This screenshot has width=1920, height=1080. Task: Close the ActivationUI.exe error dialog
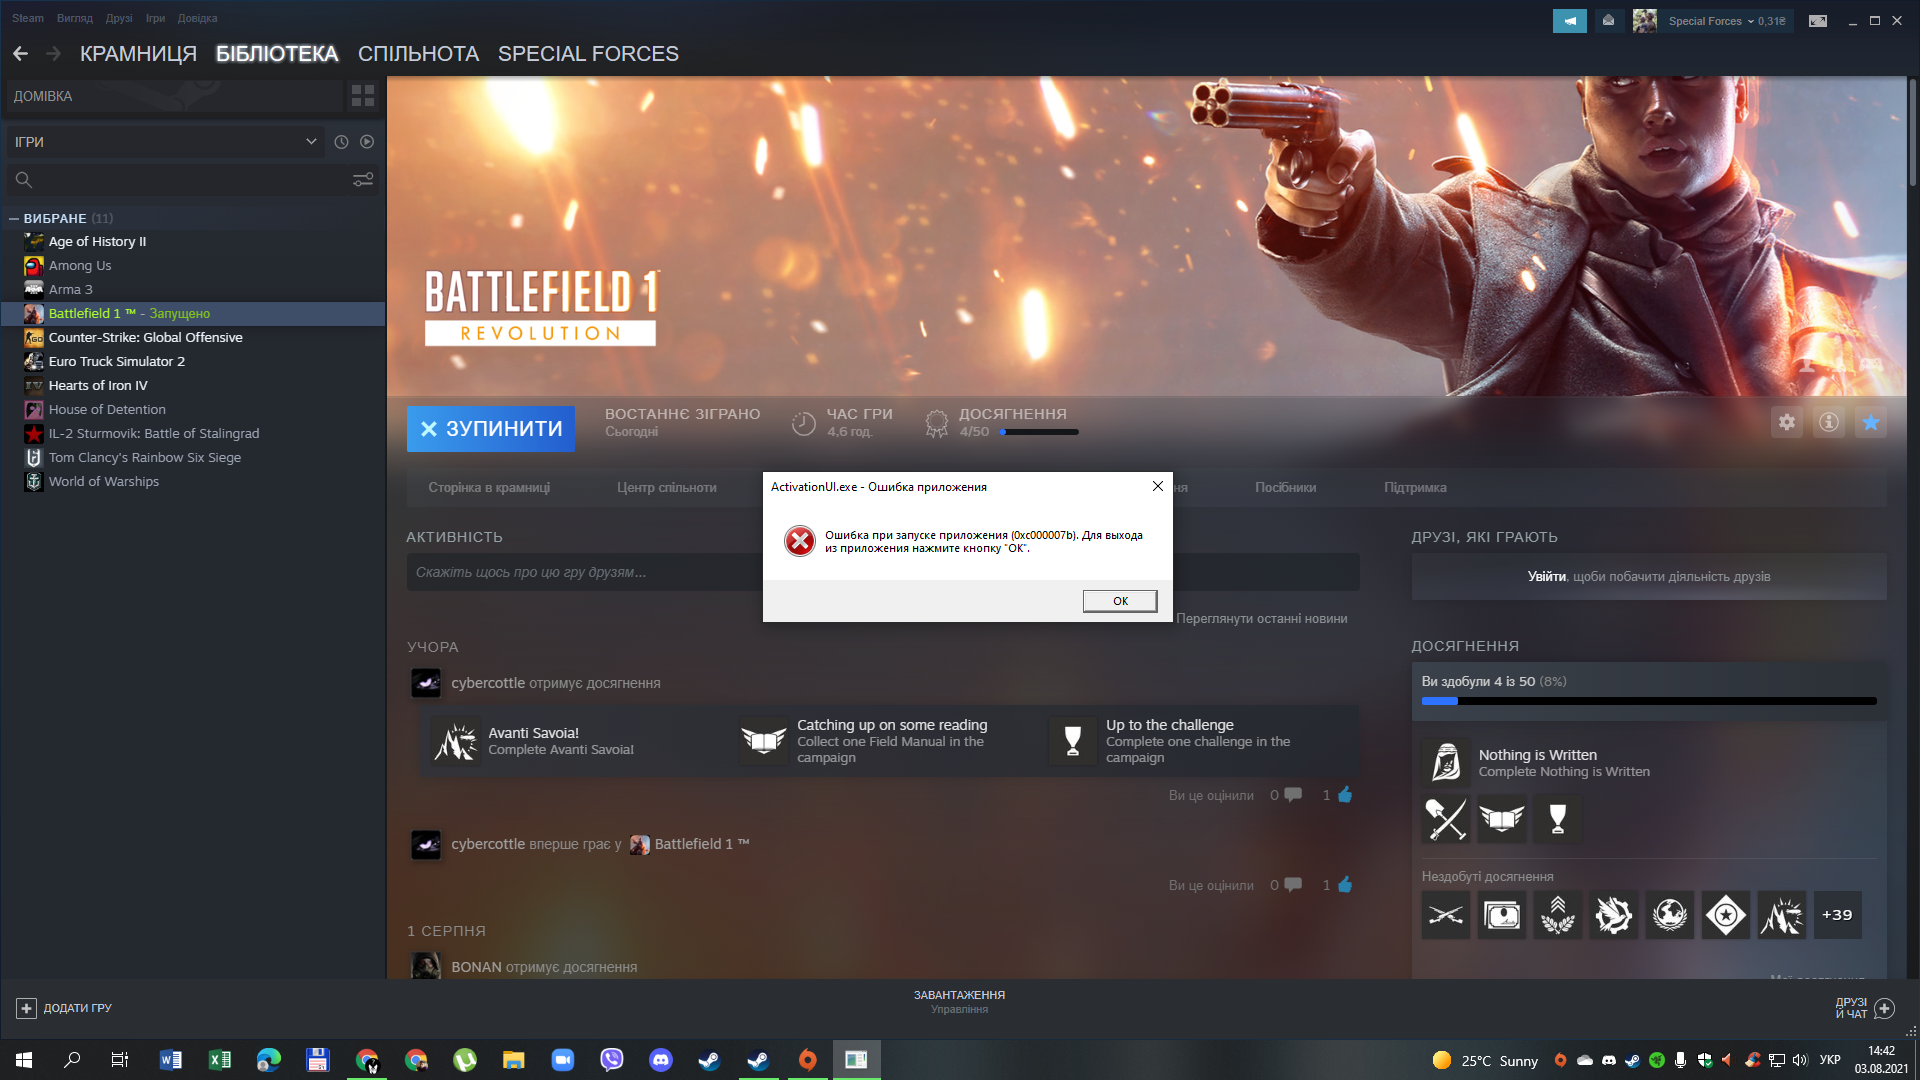pyautogui.click(x=1157, y=486)
